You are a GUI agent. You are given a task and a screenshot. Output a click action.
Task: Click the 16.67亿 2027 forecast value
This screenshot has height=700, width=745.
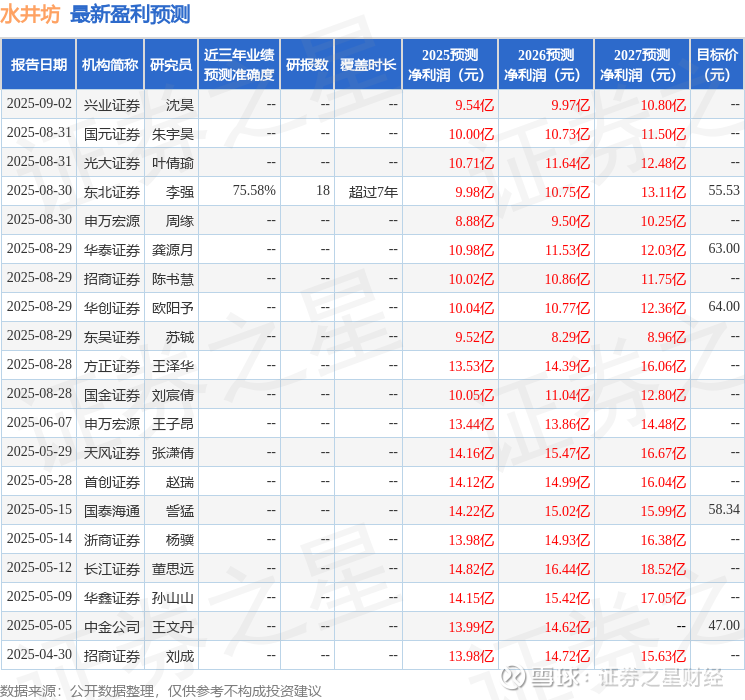[663, 453]
